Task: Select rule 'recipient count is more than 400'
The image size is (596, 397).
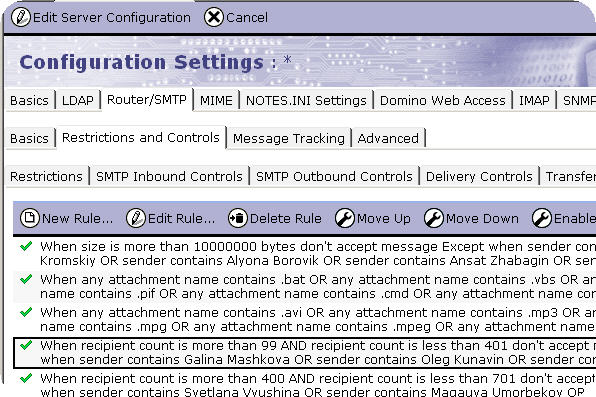Action: (183, 379)
